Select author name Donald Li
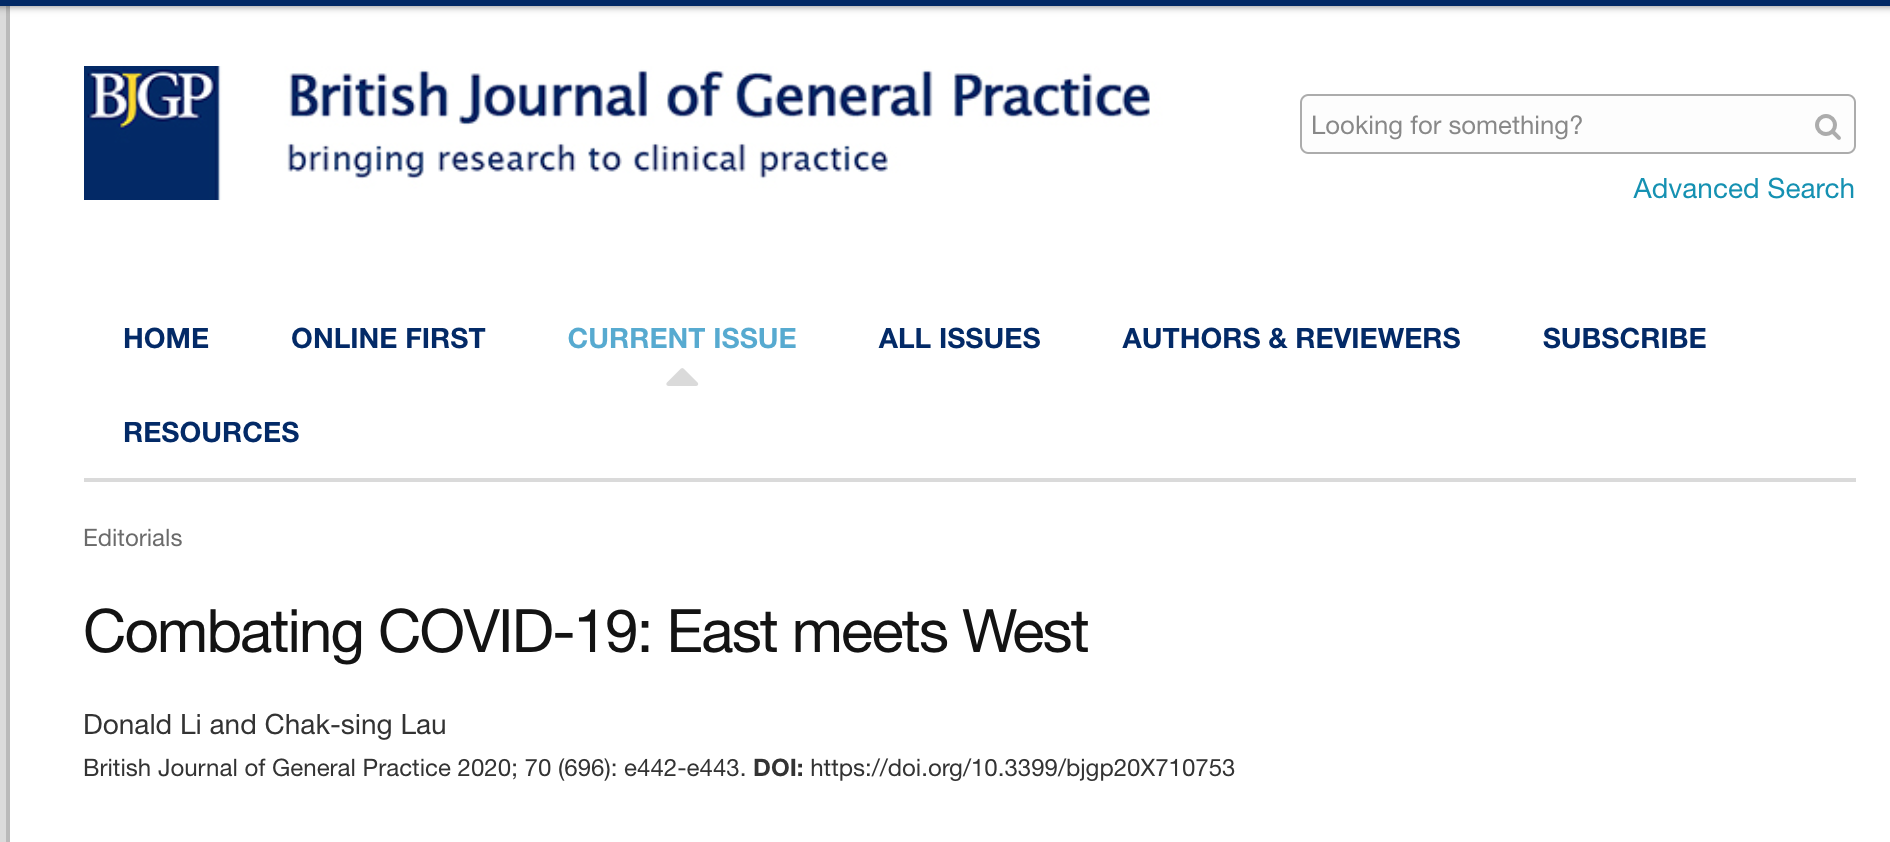The height and width of the screenshot is (842, 1890). (x=142, y=725)
